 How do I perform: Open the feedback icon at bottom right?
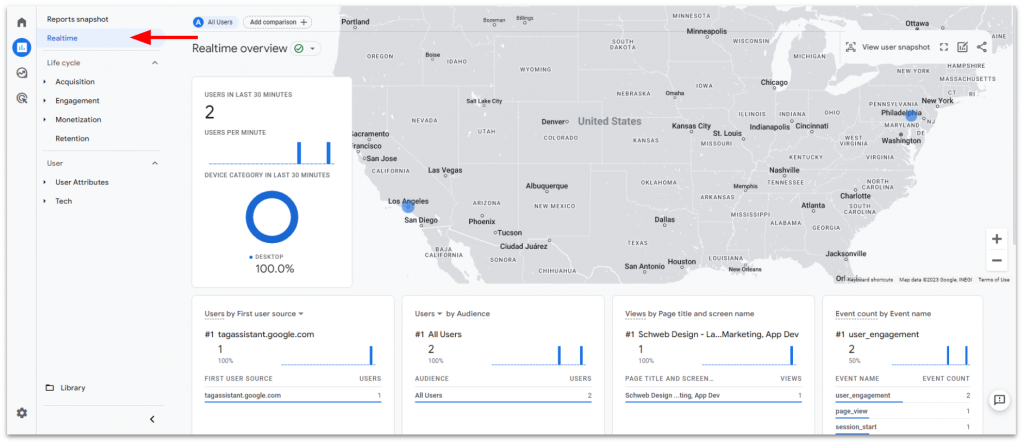998,400
